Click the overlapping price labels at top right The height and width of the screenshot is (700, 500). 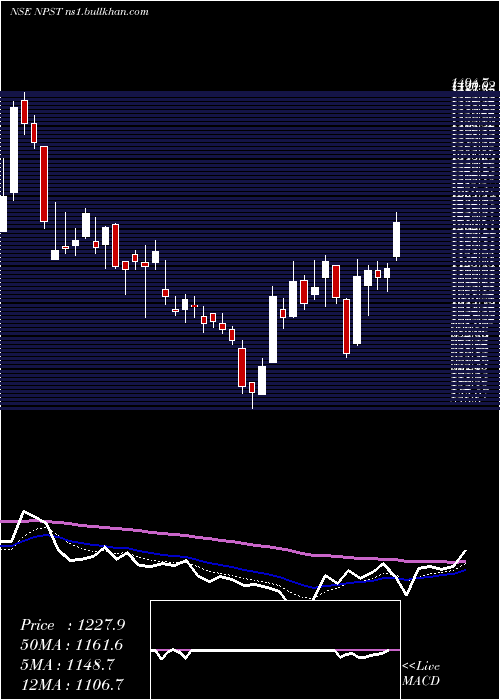473,85
